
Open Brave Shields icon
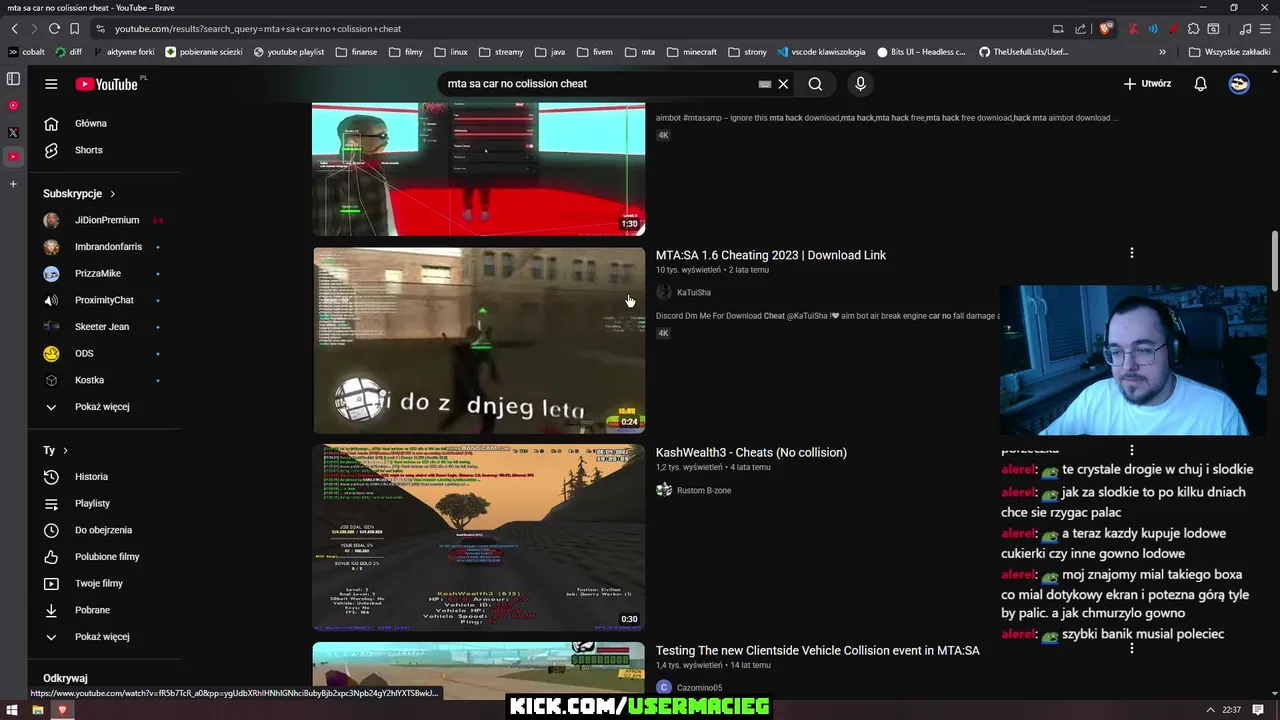(x=1105, y=29)
